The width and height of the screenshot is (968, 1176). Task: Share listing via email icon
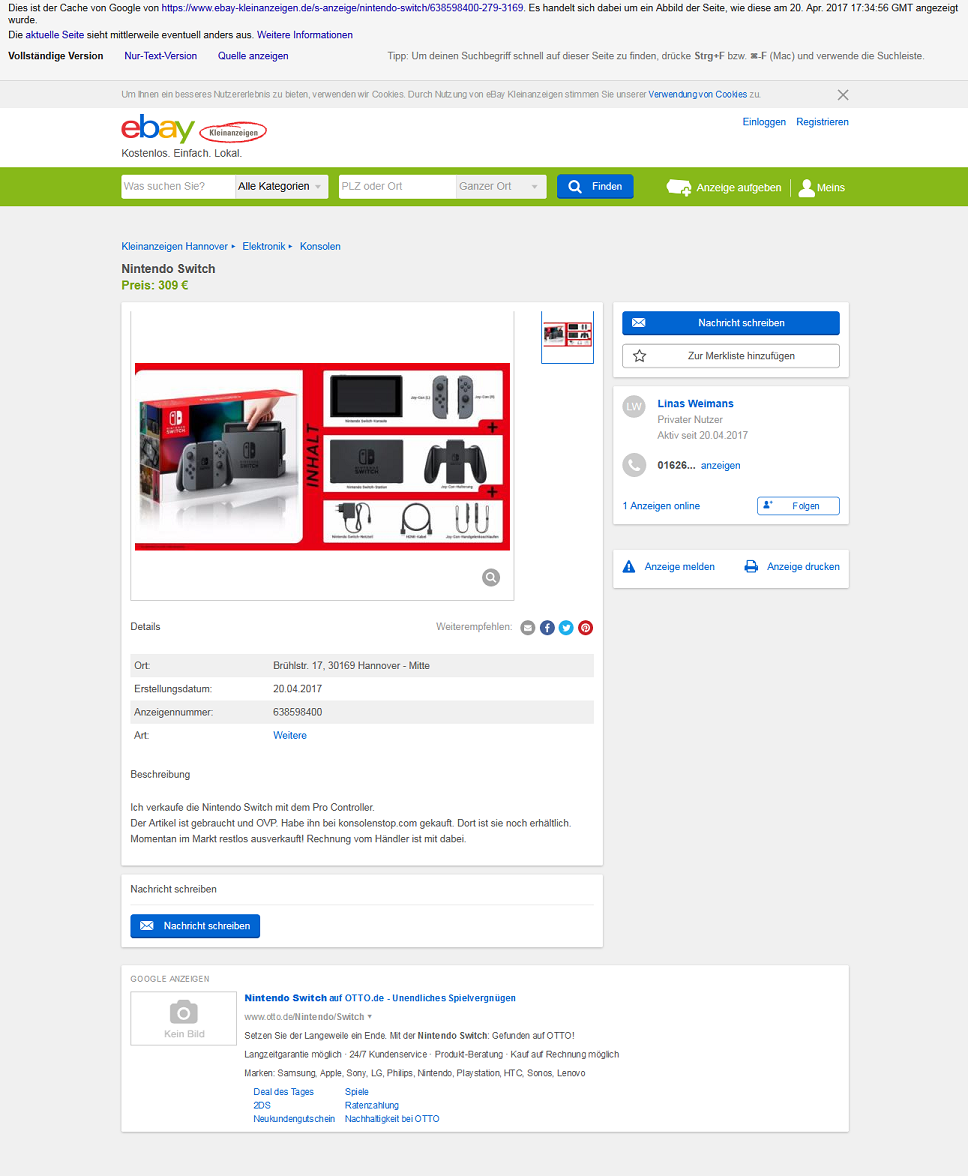528,628
